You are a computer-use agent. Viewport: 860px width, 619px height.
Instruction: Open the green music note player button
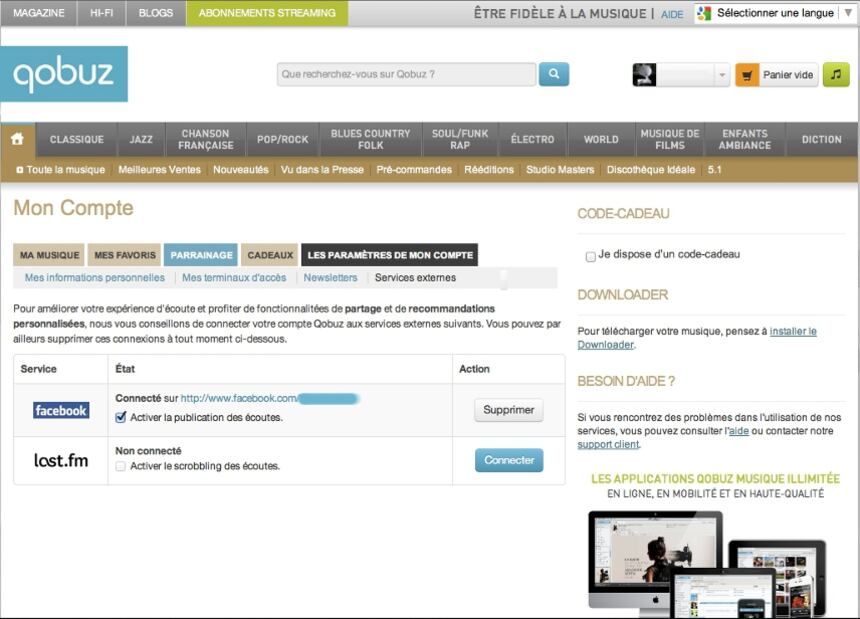pyautogui.click(x=836, y=75)
